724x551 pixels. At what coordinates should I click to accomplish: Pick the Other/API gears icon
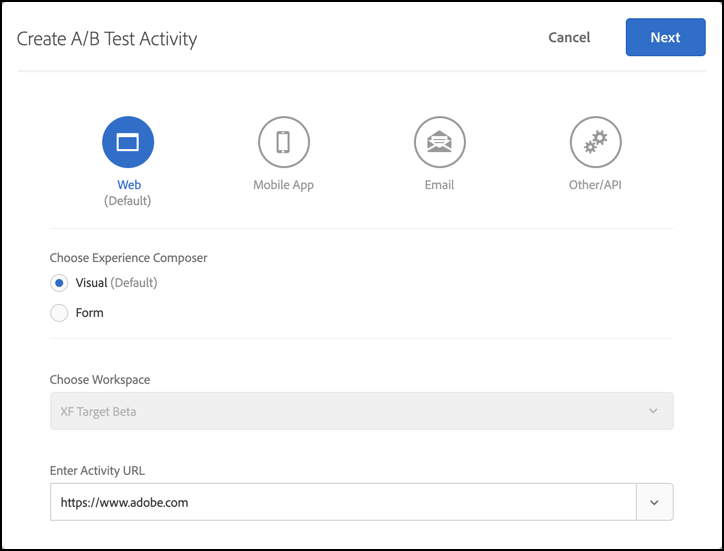coord(596,142)
